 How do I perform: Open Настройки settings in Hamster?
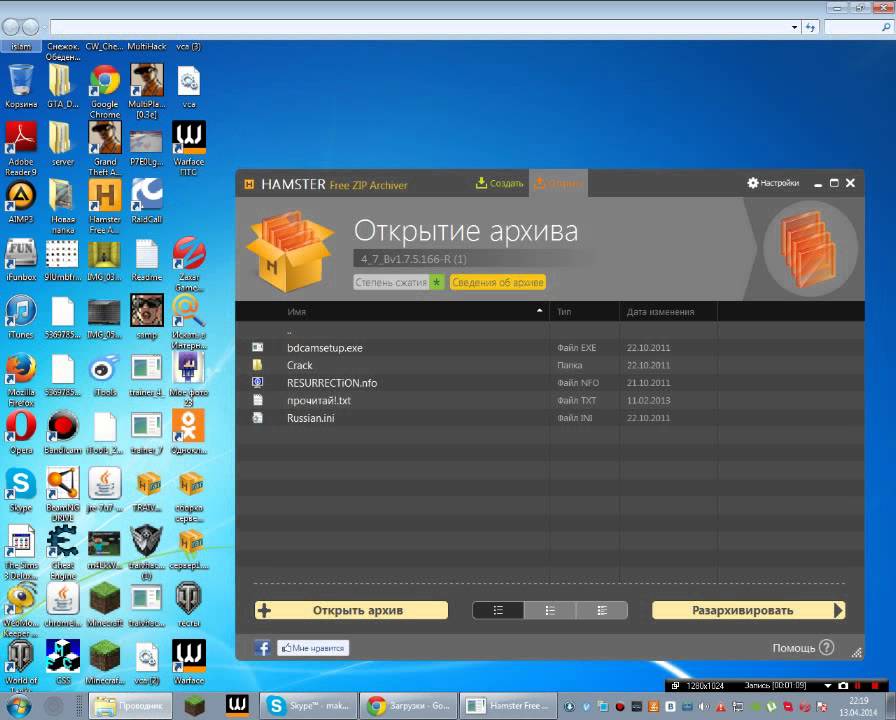pos(773,183)
